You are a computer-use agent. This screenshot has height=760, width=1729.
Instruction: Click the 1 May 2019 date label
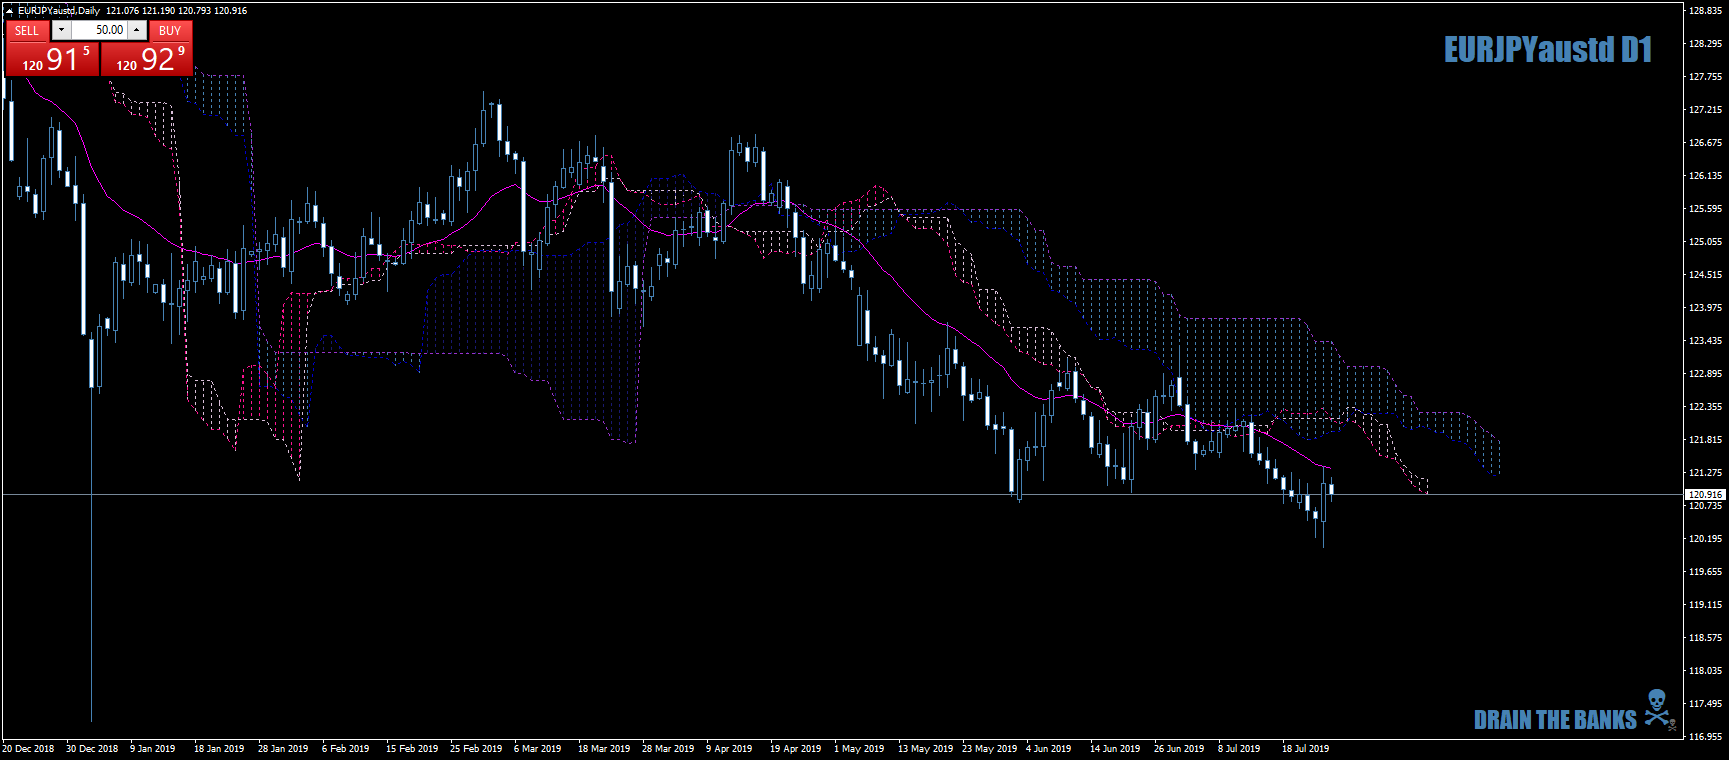(x=859, y=748)
